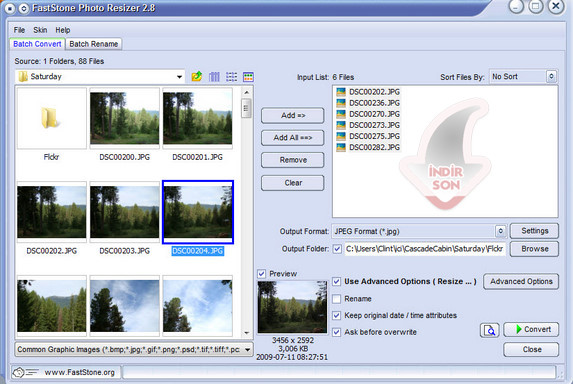Toggle Ask before overwrite checkbox
The height and width of the screenshot is (384, 573).
[x=337, y=332]
